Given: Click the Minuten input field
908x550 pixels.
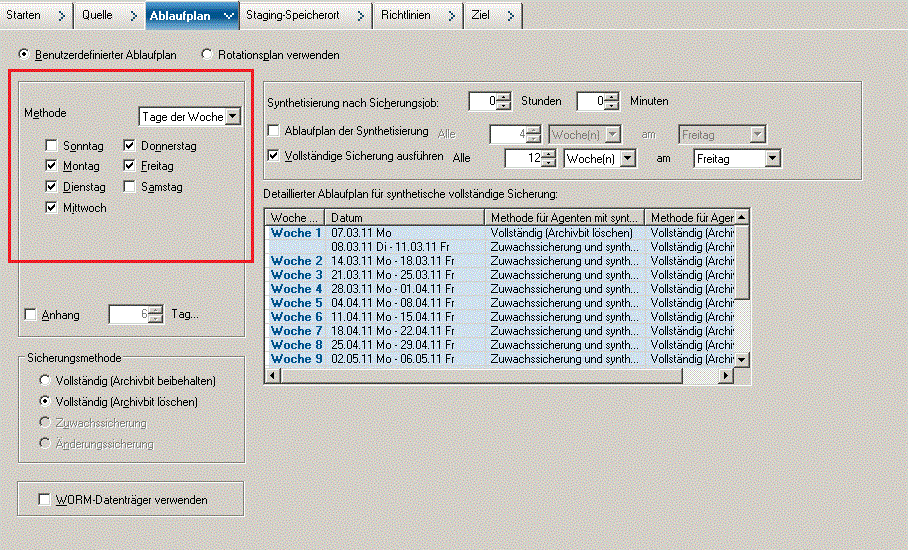Looking at the screenshot, I should pos(591,101).
